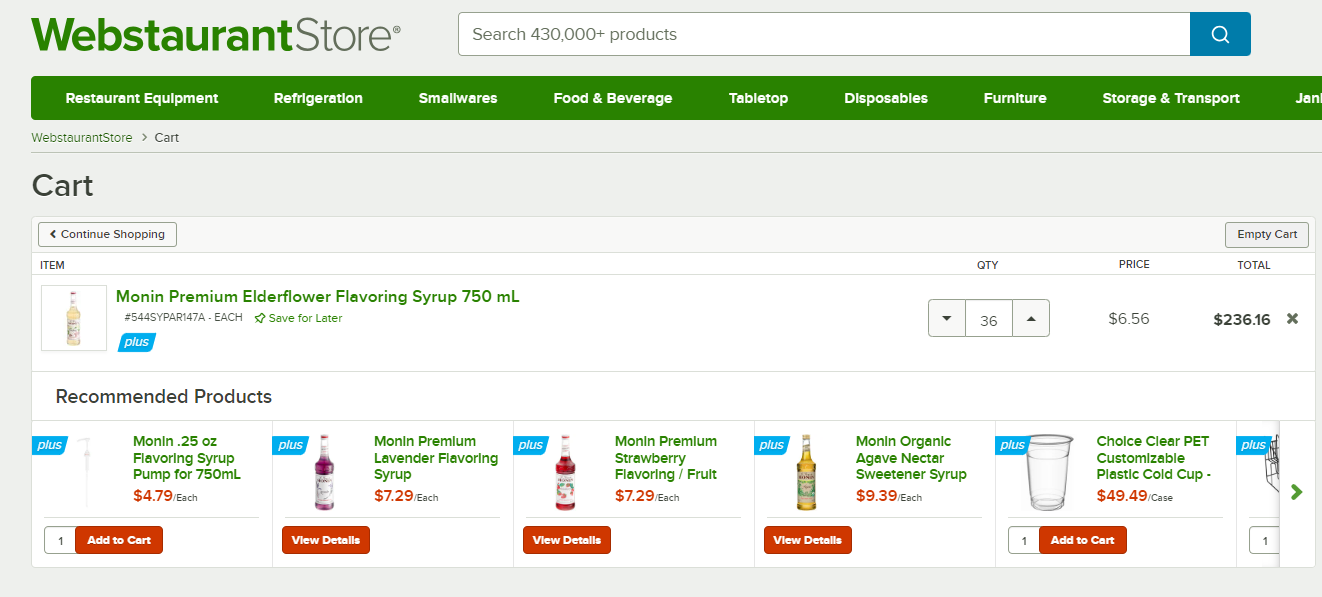Click the blue search magnifier button
This screenshot has width=1322, height=597.
click(x=1220, y=34)
